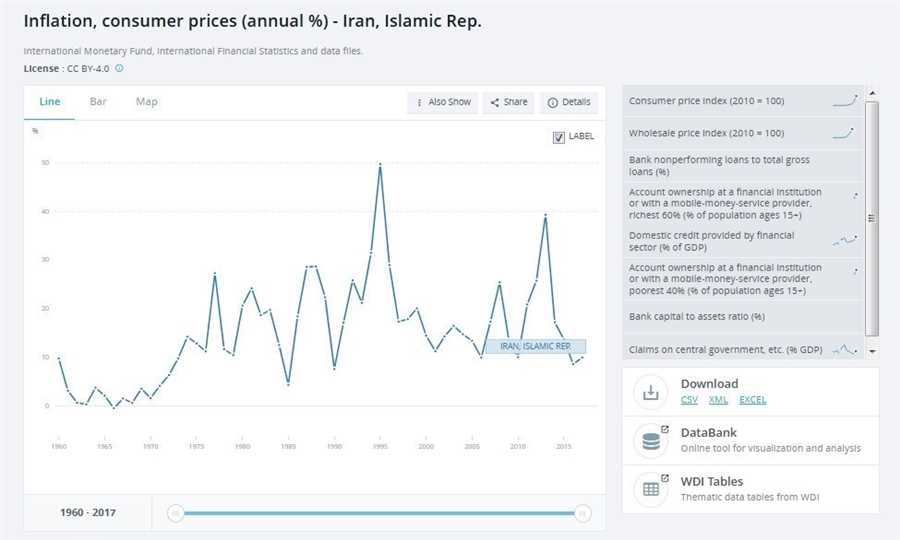Download the EXCEL file
900x540 pixels.
(x=753, y=400)
